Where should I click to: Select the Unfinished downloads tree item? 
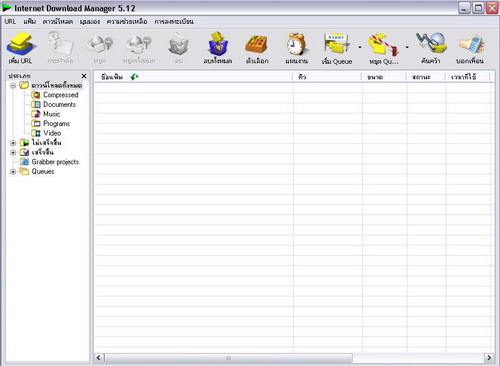click(x=46, y=143)
